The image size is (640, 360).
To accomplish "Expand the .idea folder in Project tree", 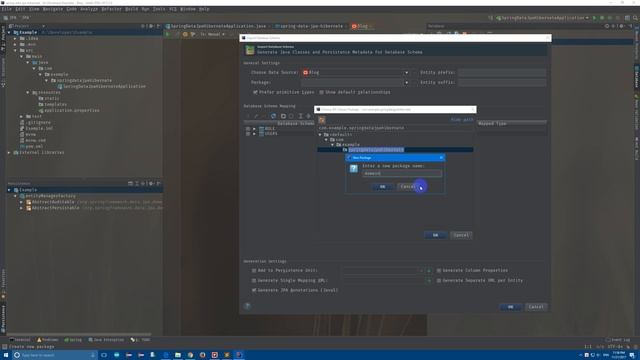I will click(x=16, y=38).
